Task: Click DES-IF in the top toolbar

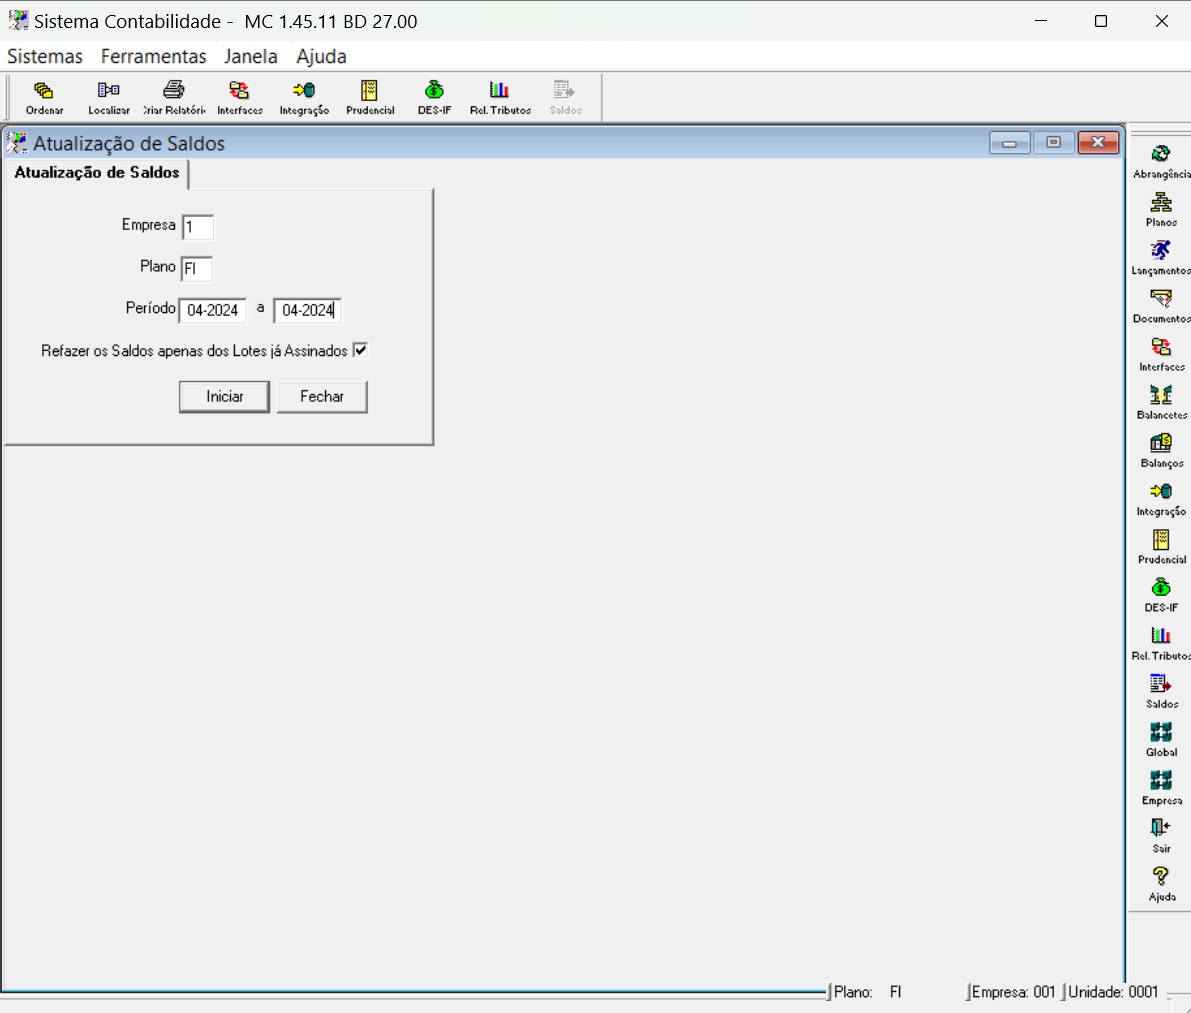Action: pyautogui.click(x=434, y=98)
